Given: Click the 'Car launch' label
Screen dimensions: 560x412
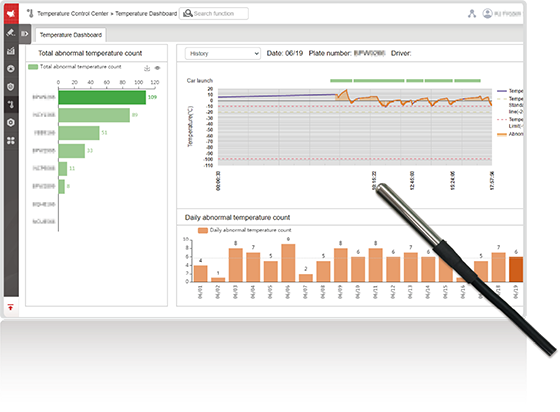Looking at the screenshot, I should (x=200, y=81).
